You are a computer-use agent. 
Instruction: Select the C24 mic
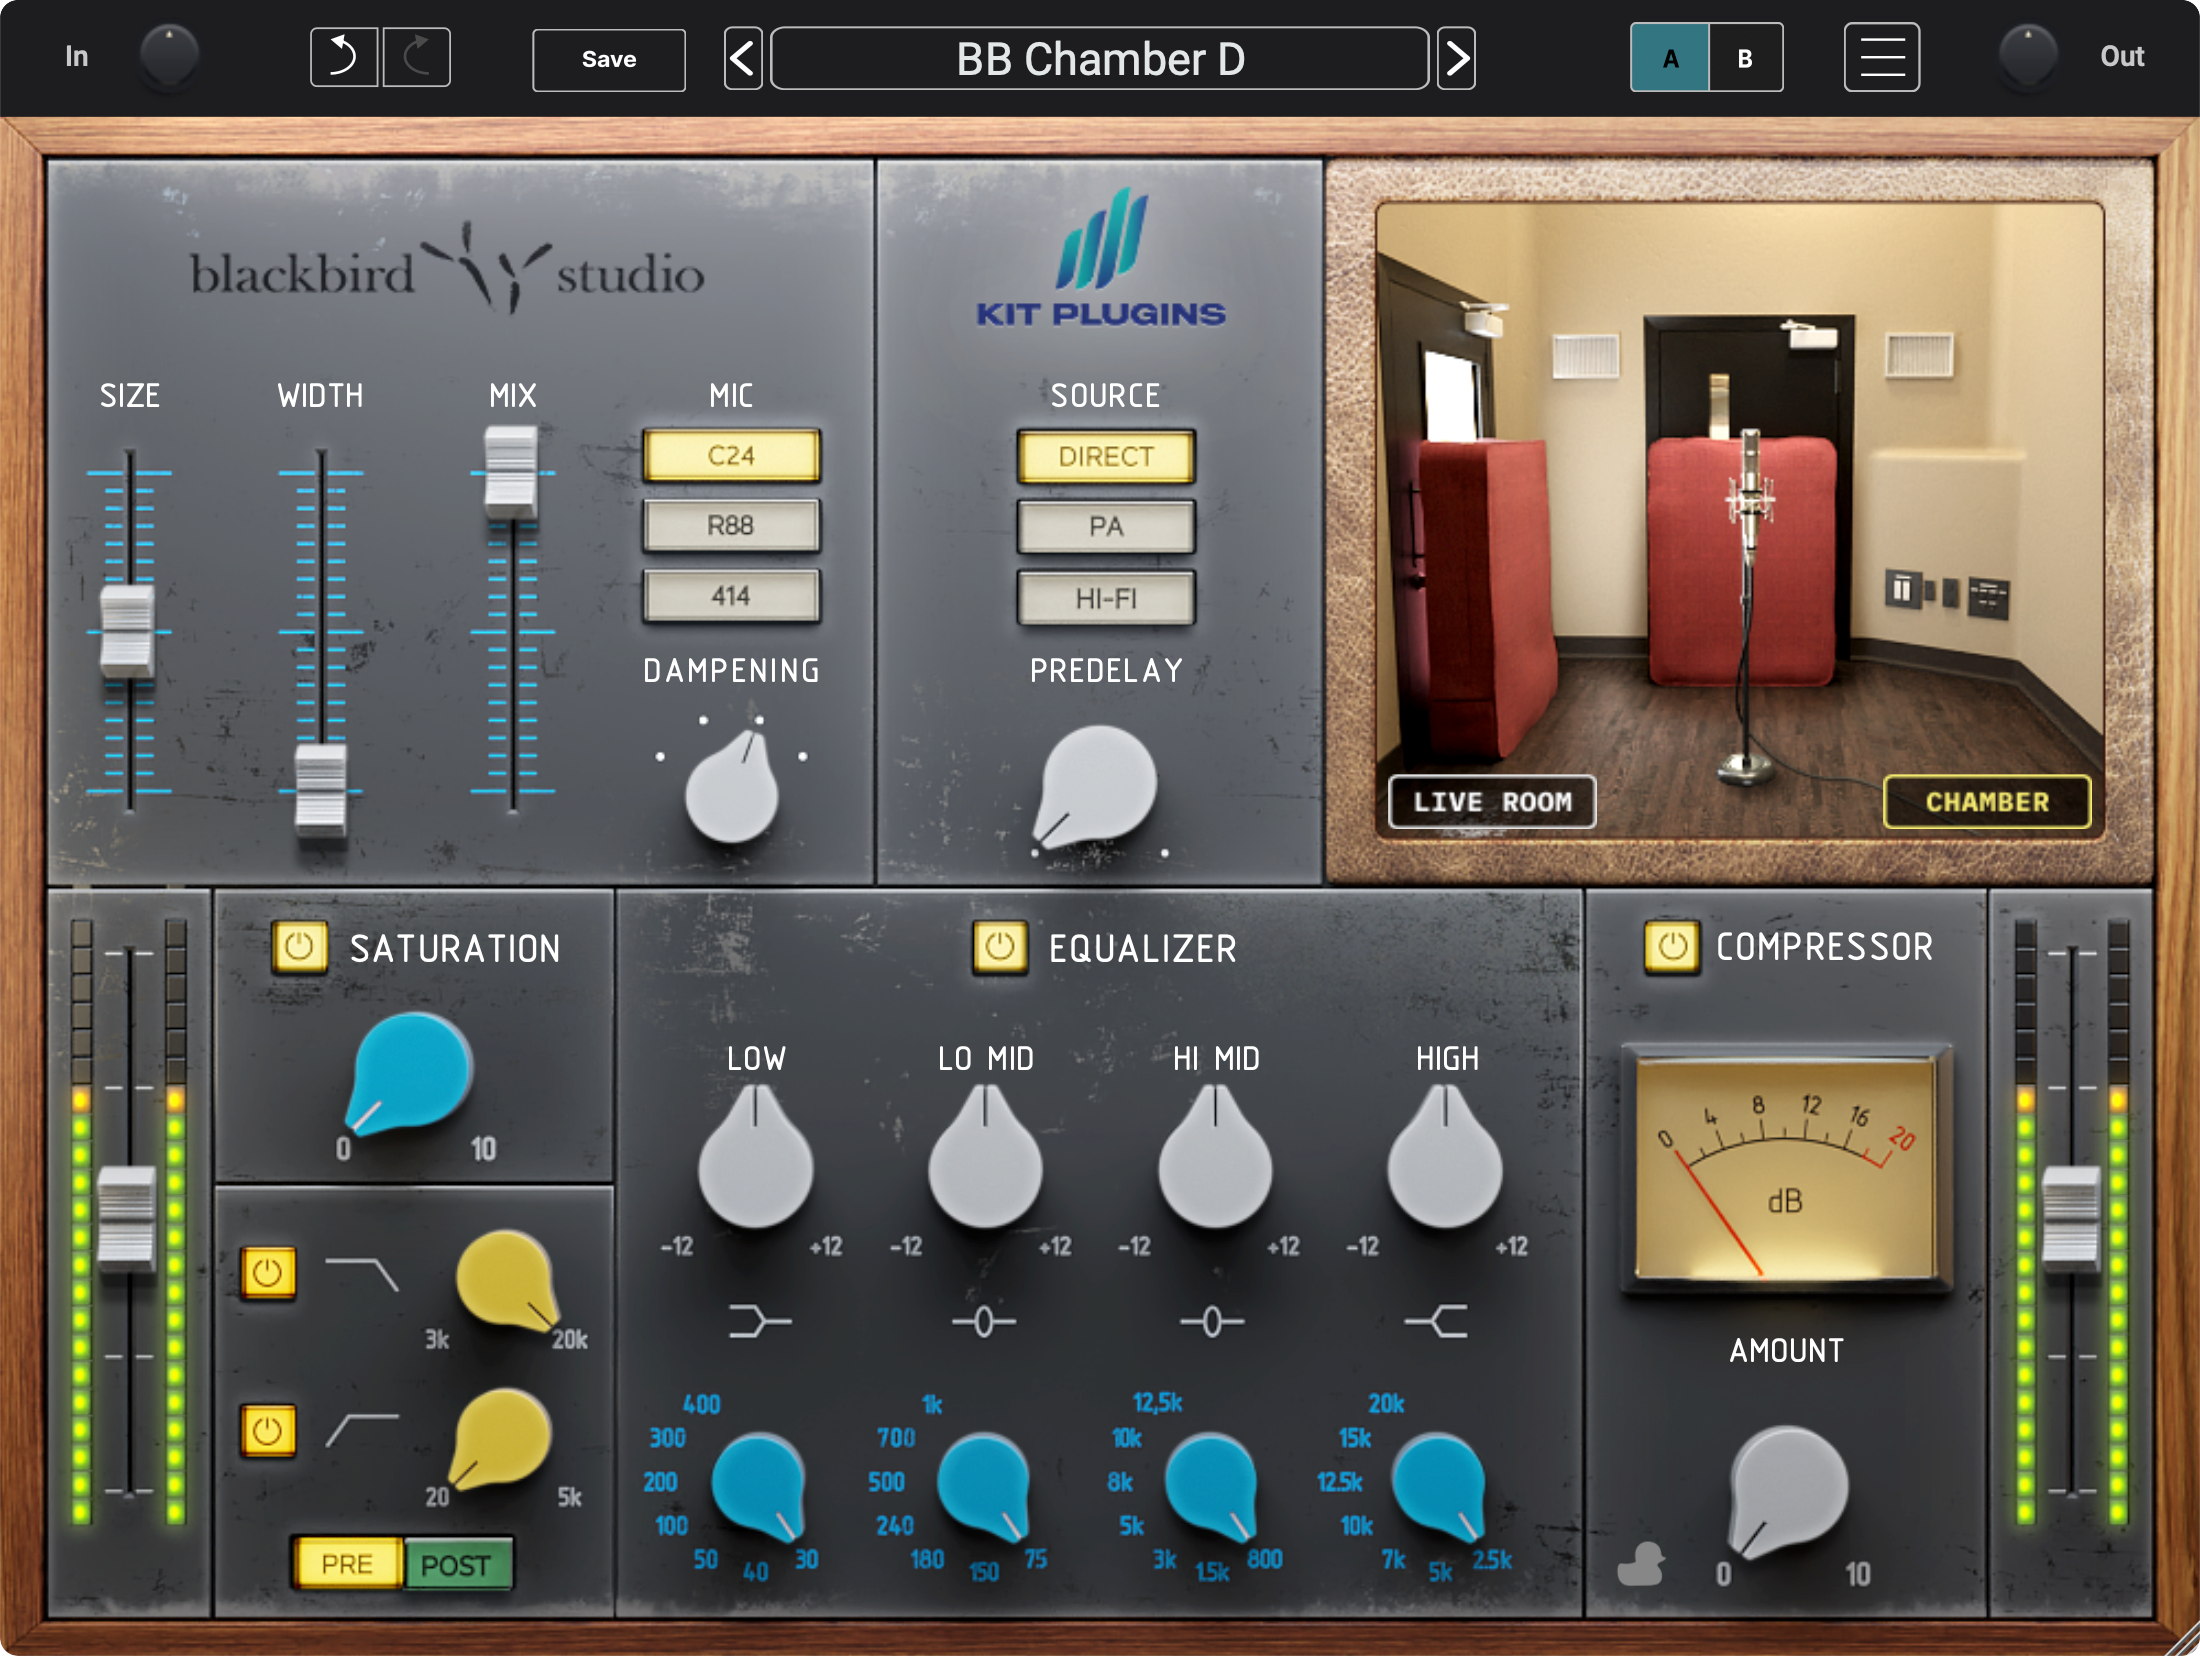(731, 456)
